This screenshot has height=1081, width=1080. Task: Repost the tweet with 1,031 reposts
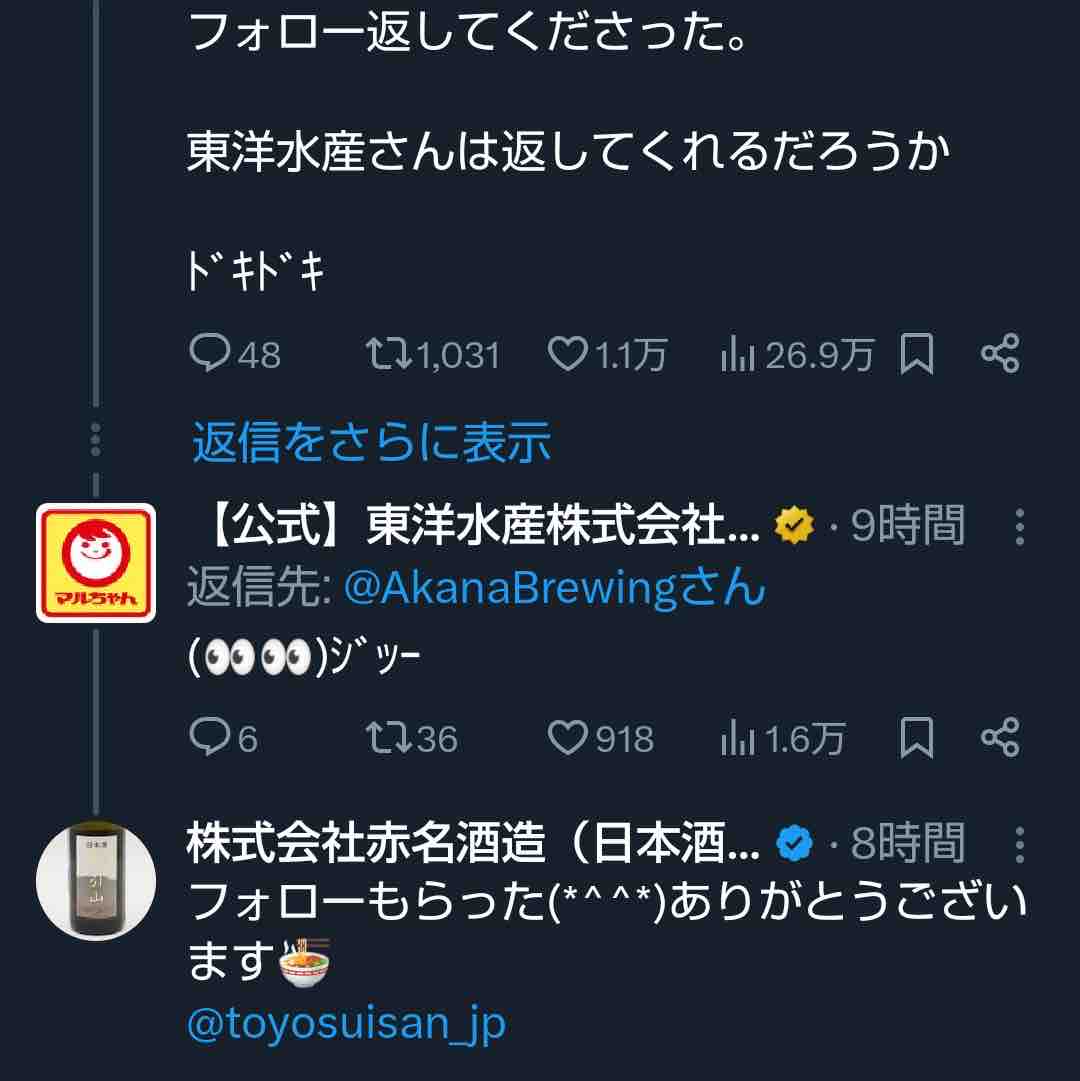click(x=432, y=354)
